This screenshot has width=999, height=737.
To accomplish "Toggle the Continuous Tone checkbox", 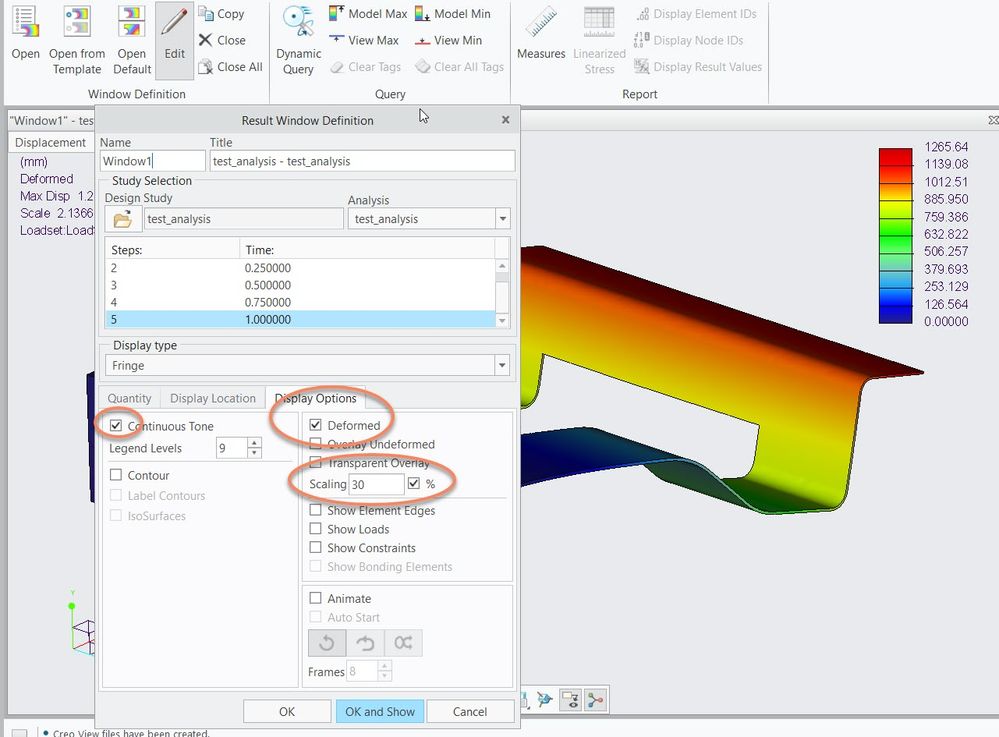I will [x=117, y=426].
